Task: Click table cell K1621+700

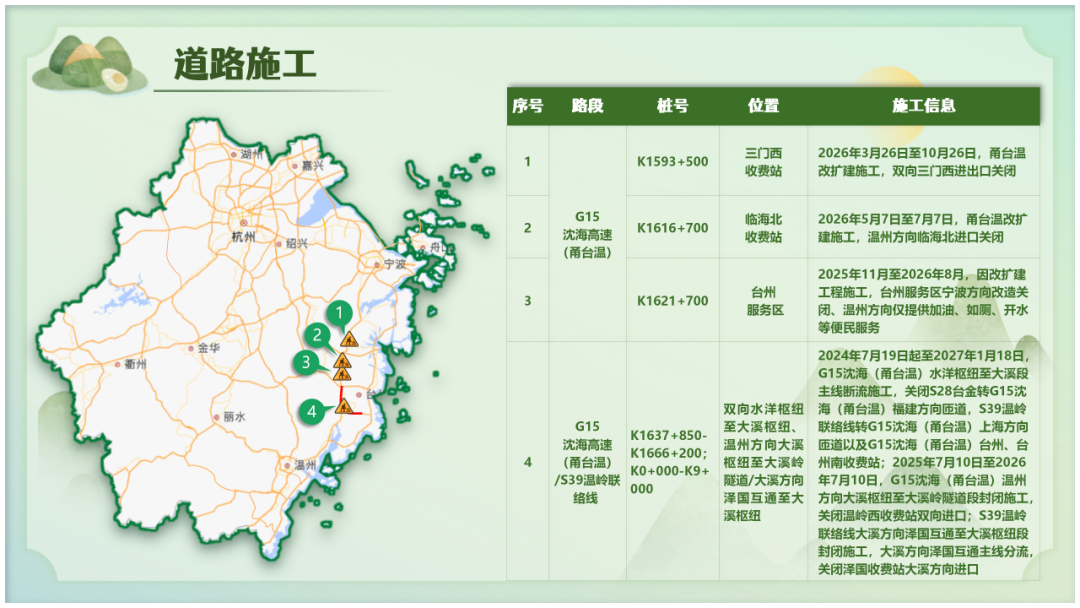Action: (x=673, y=300)
